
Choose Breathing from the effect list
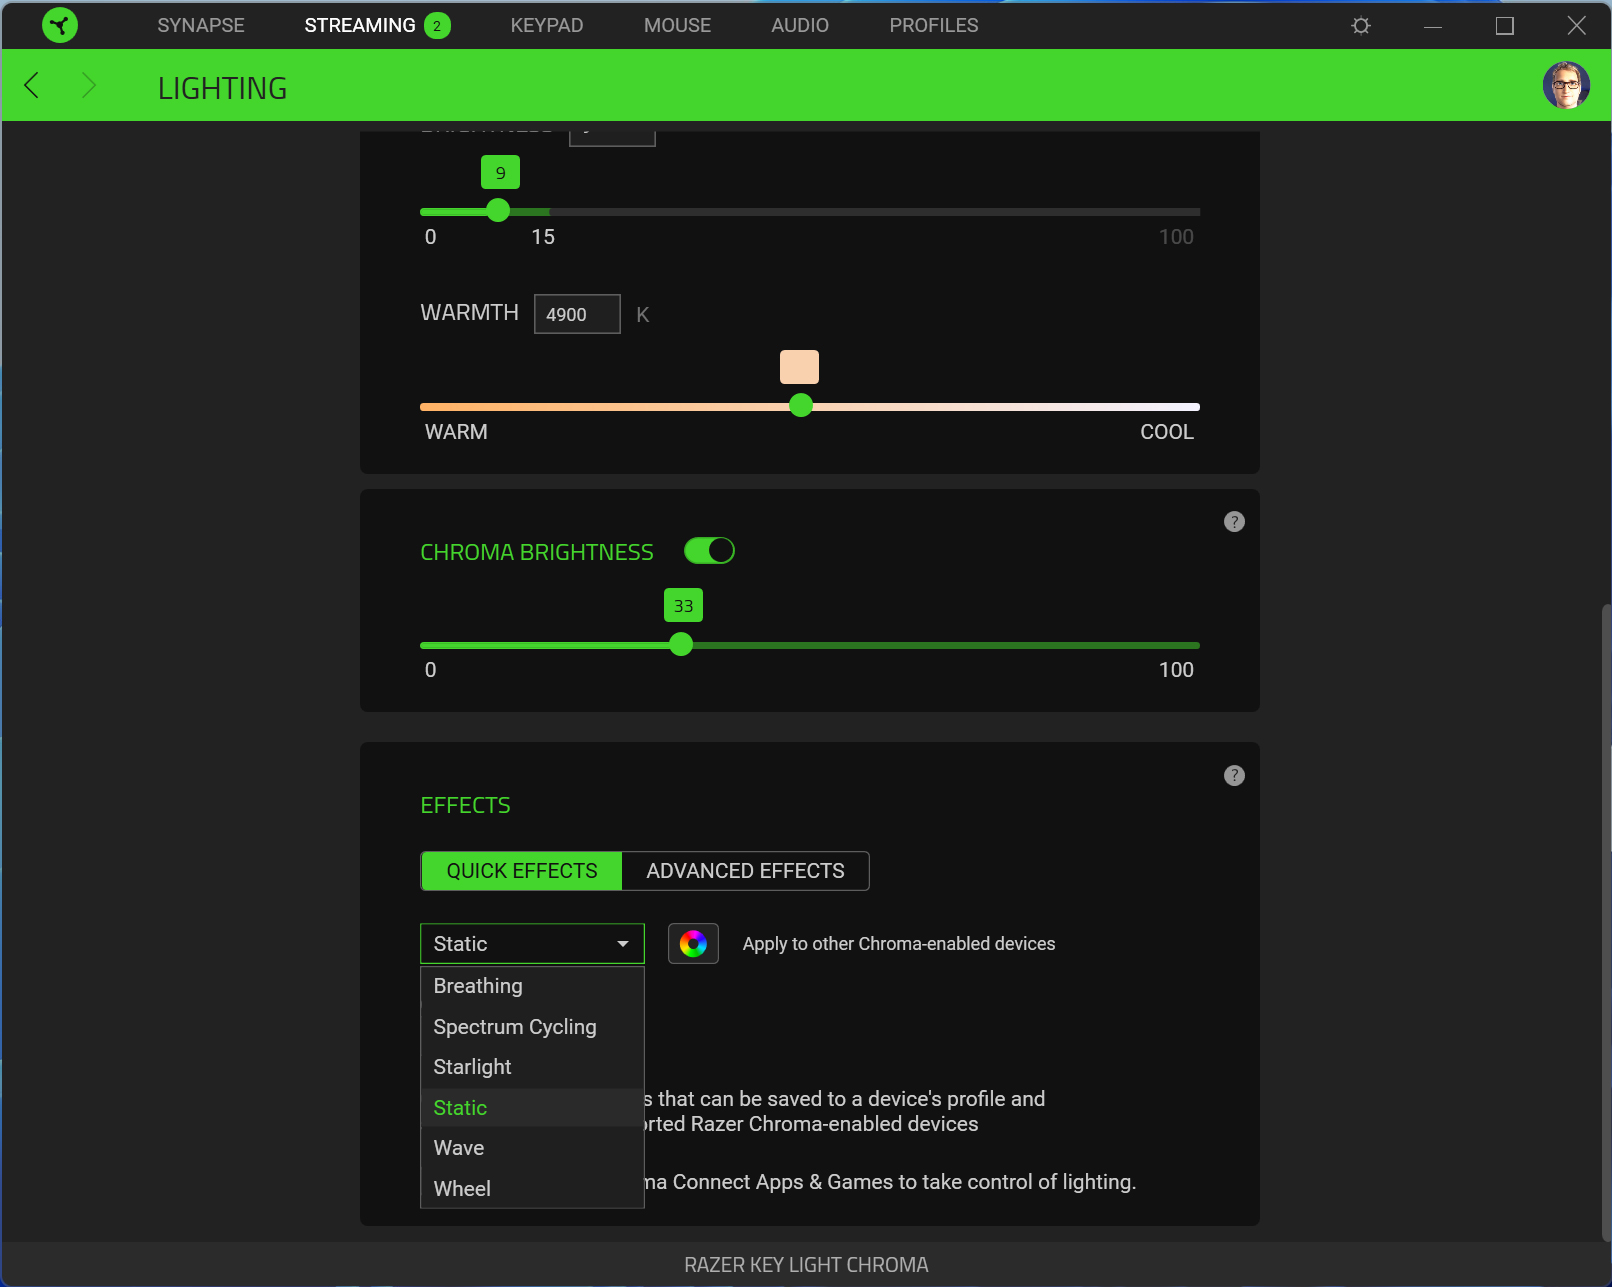pyautogui.click(x=532, y=986)
